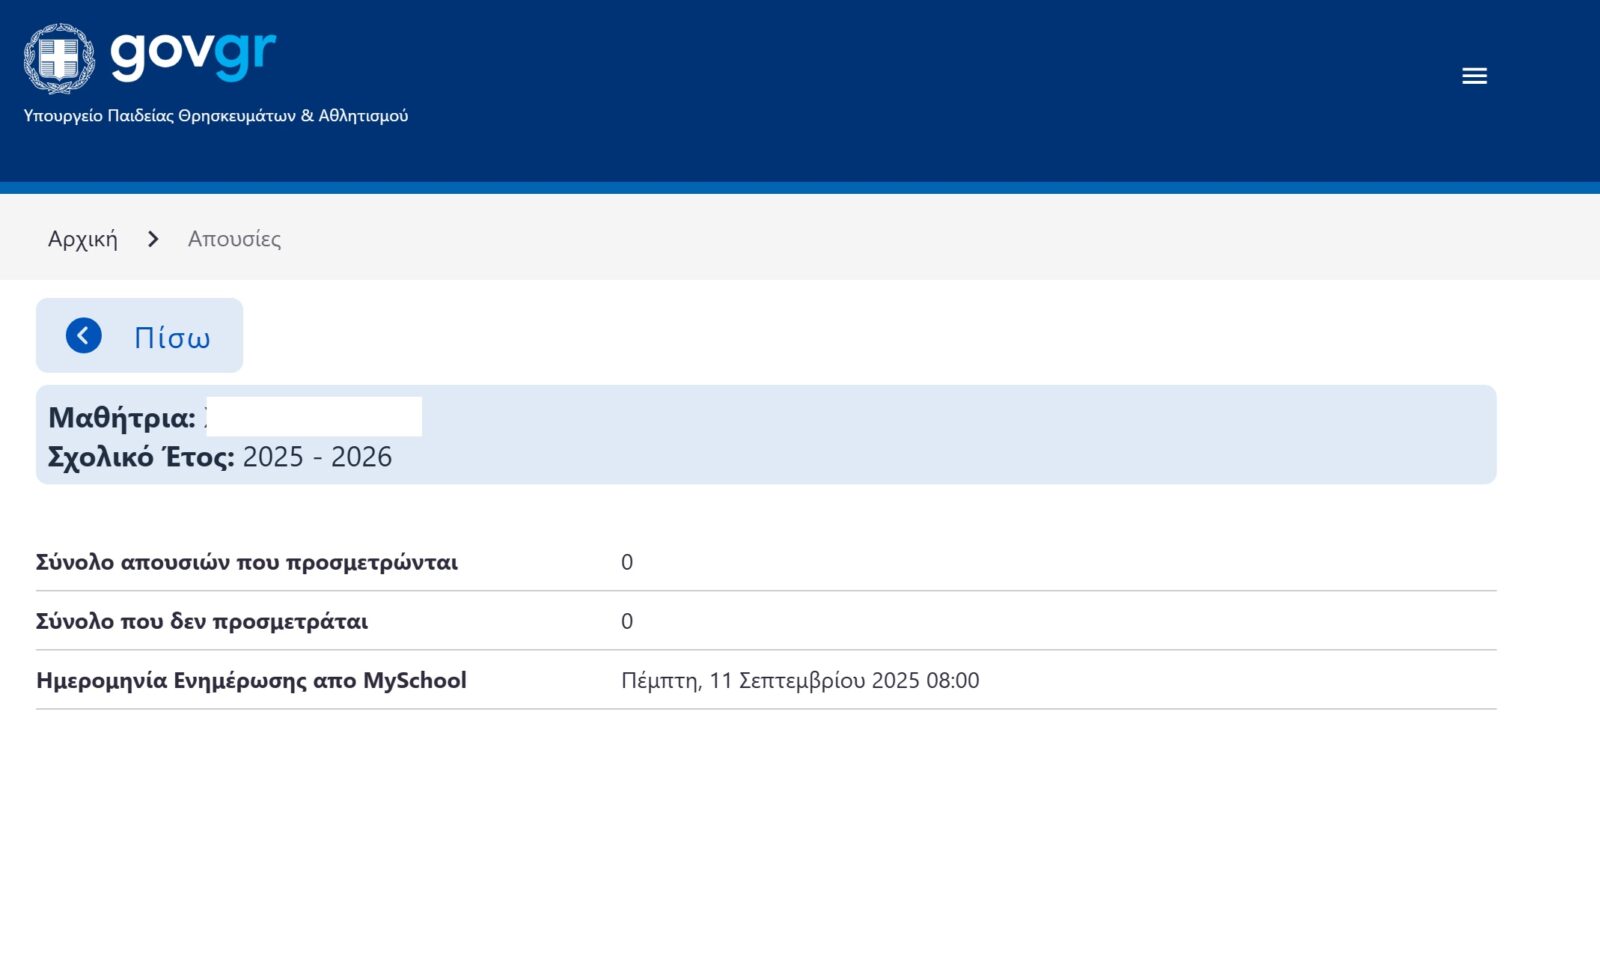Click the ministry name under the logo
The image size is (1600, 953).
pos(216,116)
